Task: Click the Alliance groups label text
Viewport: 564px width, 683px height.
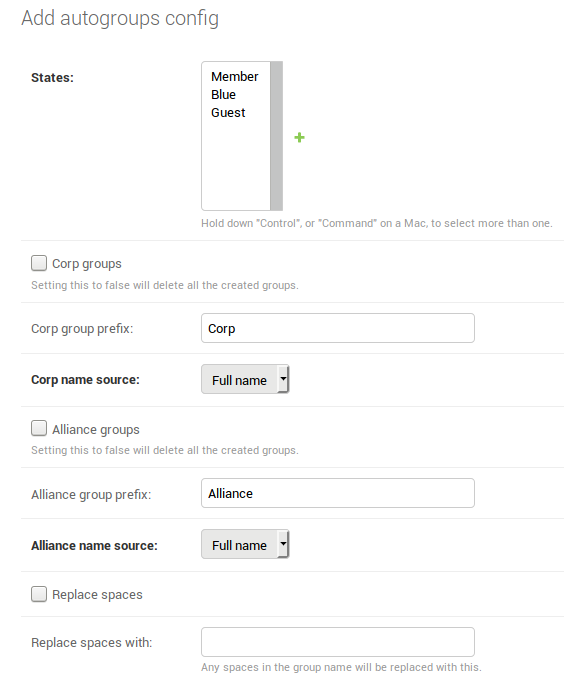Action: (96, 430)
